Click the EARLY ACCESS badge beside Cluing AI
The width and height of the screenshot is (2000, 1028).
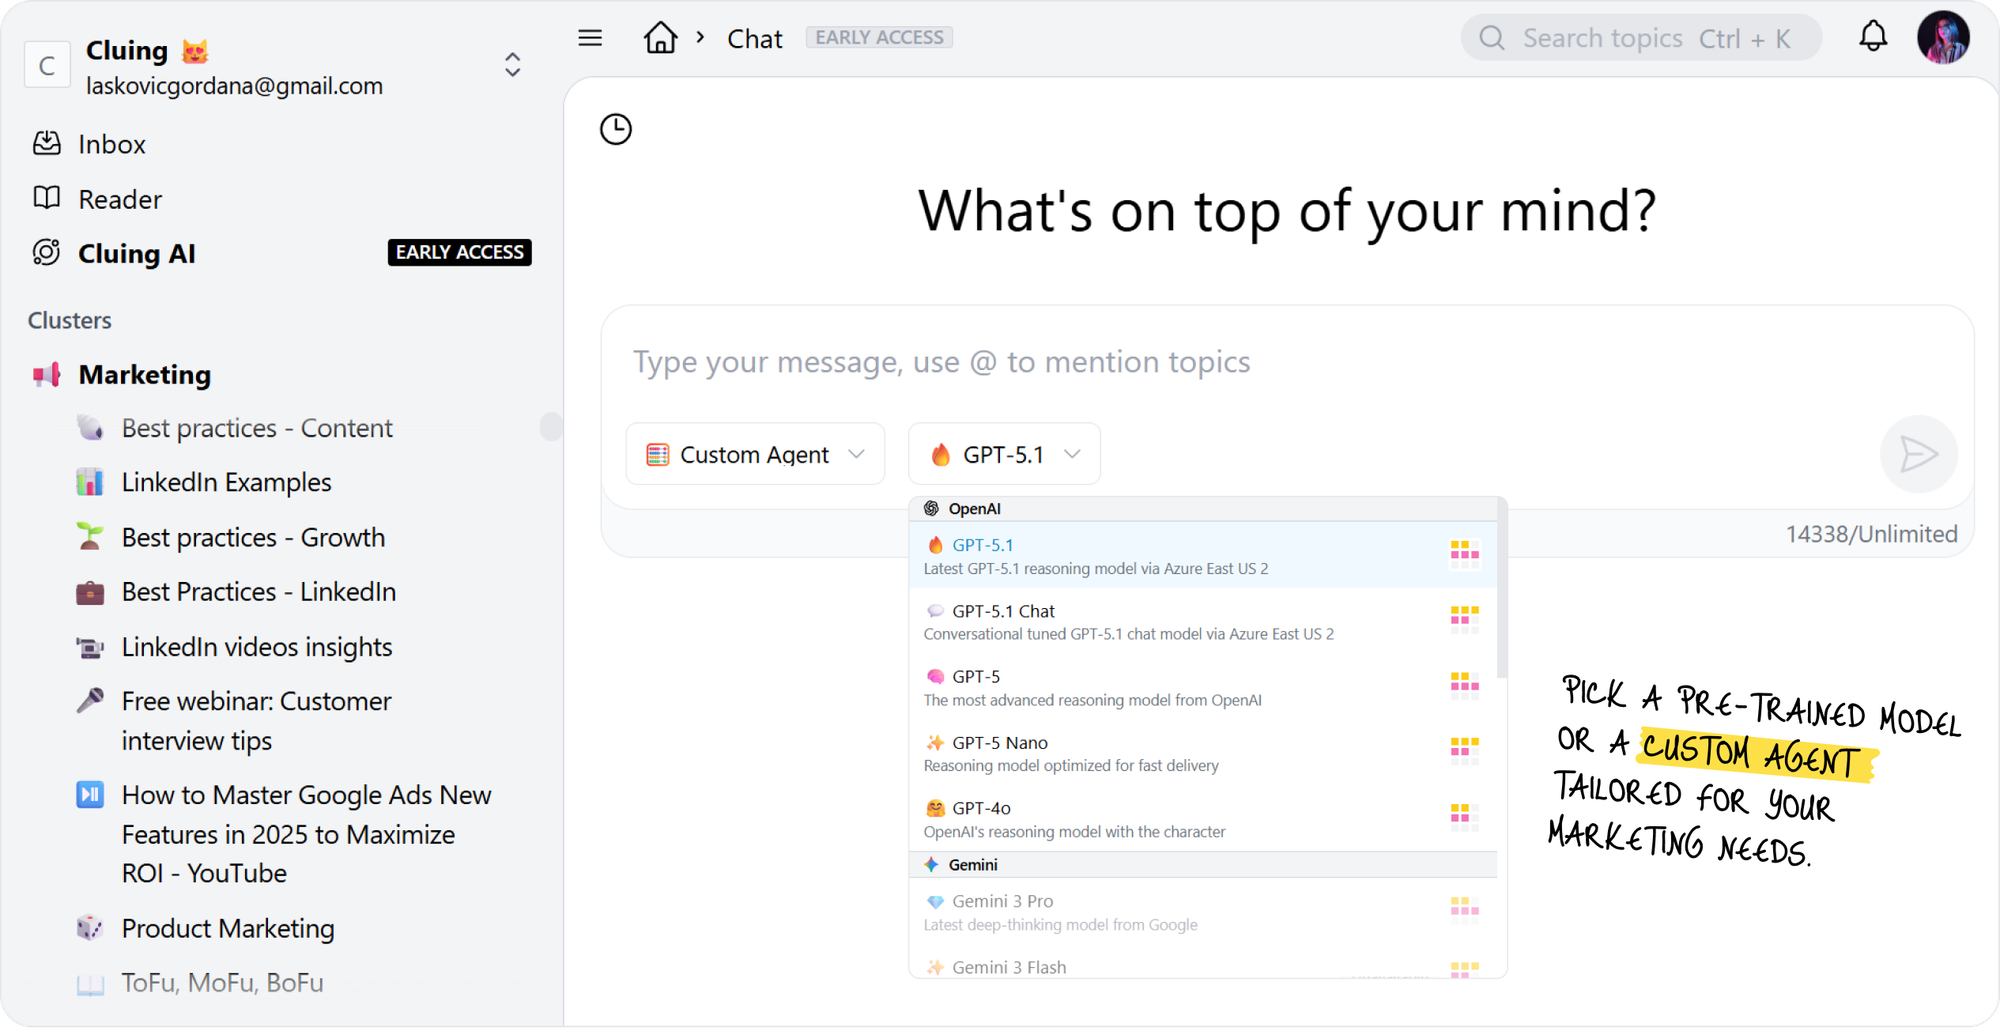[459, 252]
